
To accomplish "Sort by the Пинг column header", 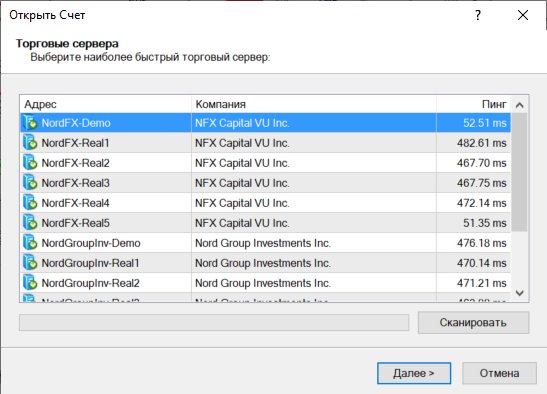I will tap(473, 104).
